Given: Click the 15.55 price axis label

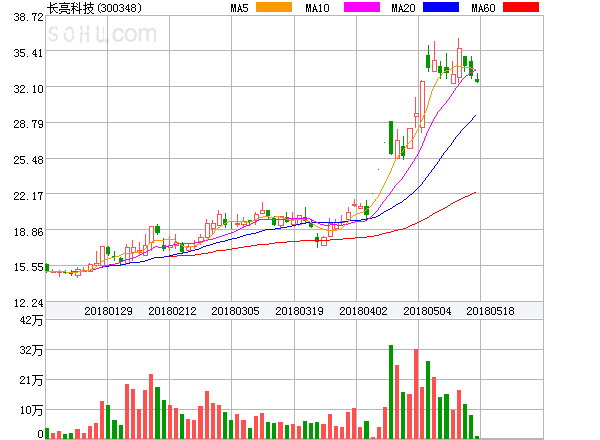Looking at the screenshot, I should [x=29, y=267].
